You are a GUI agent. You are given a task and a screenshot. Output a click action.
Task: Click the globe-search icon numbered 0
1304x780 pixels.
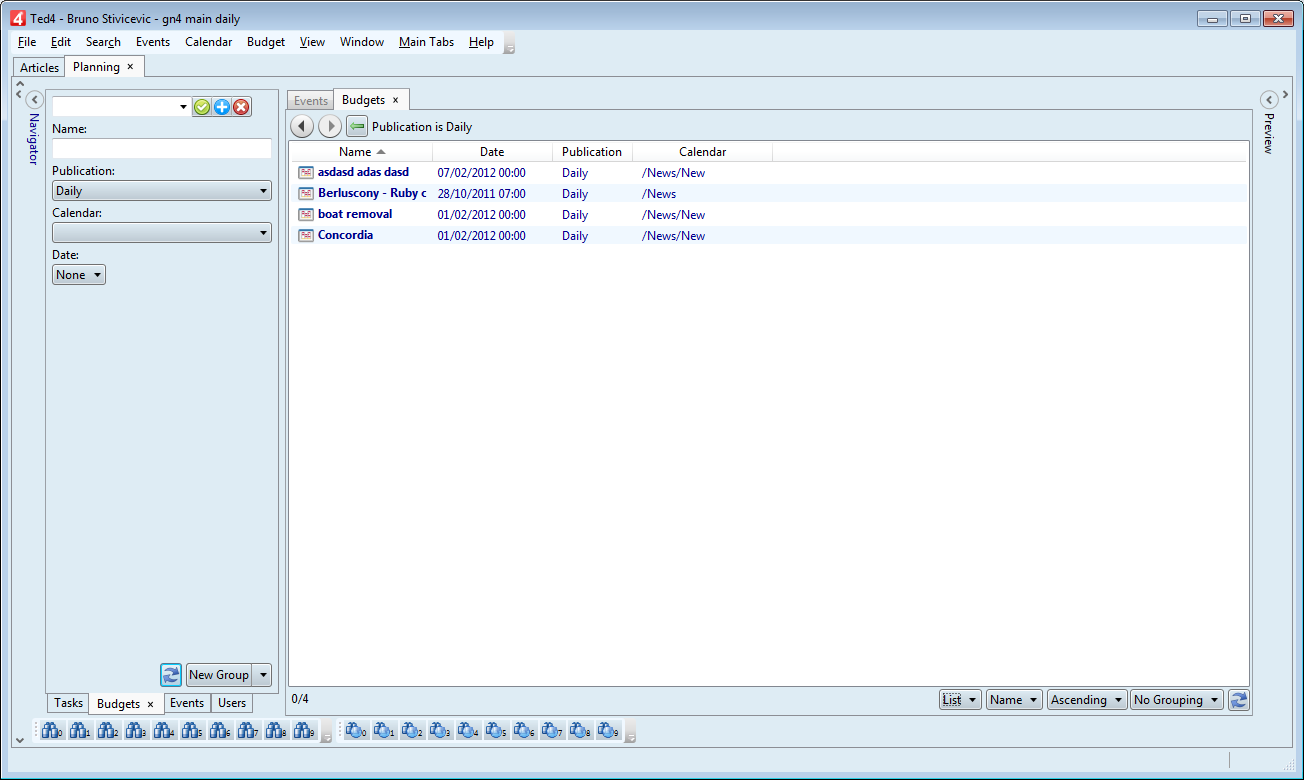point(356,731)
